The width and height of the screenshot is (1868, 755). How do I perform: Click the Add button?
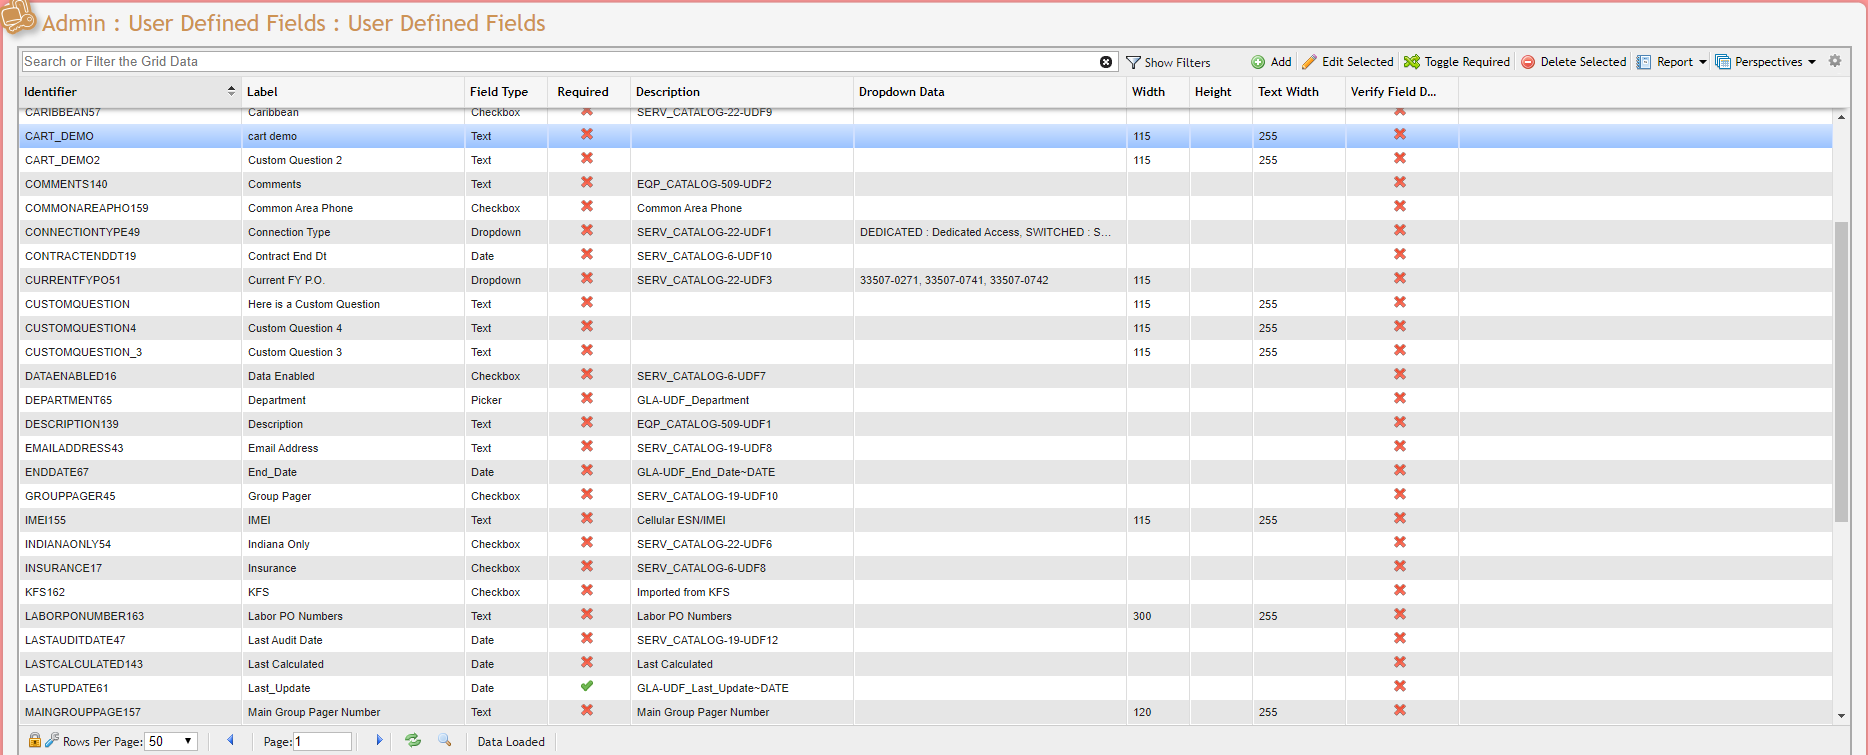coord(1271,62)
